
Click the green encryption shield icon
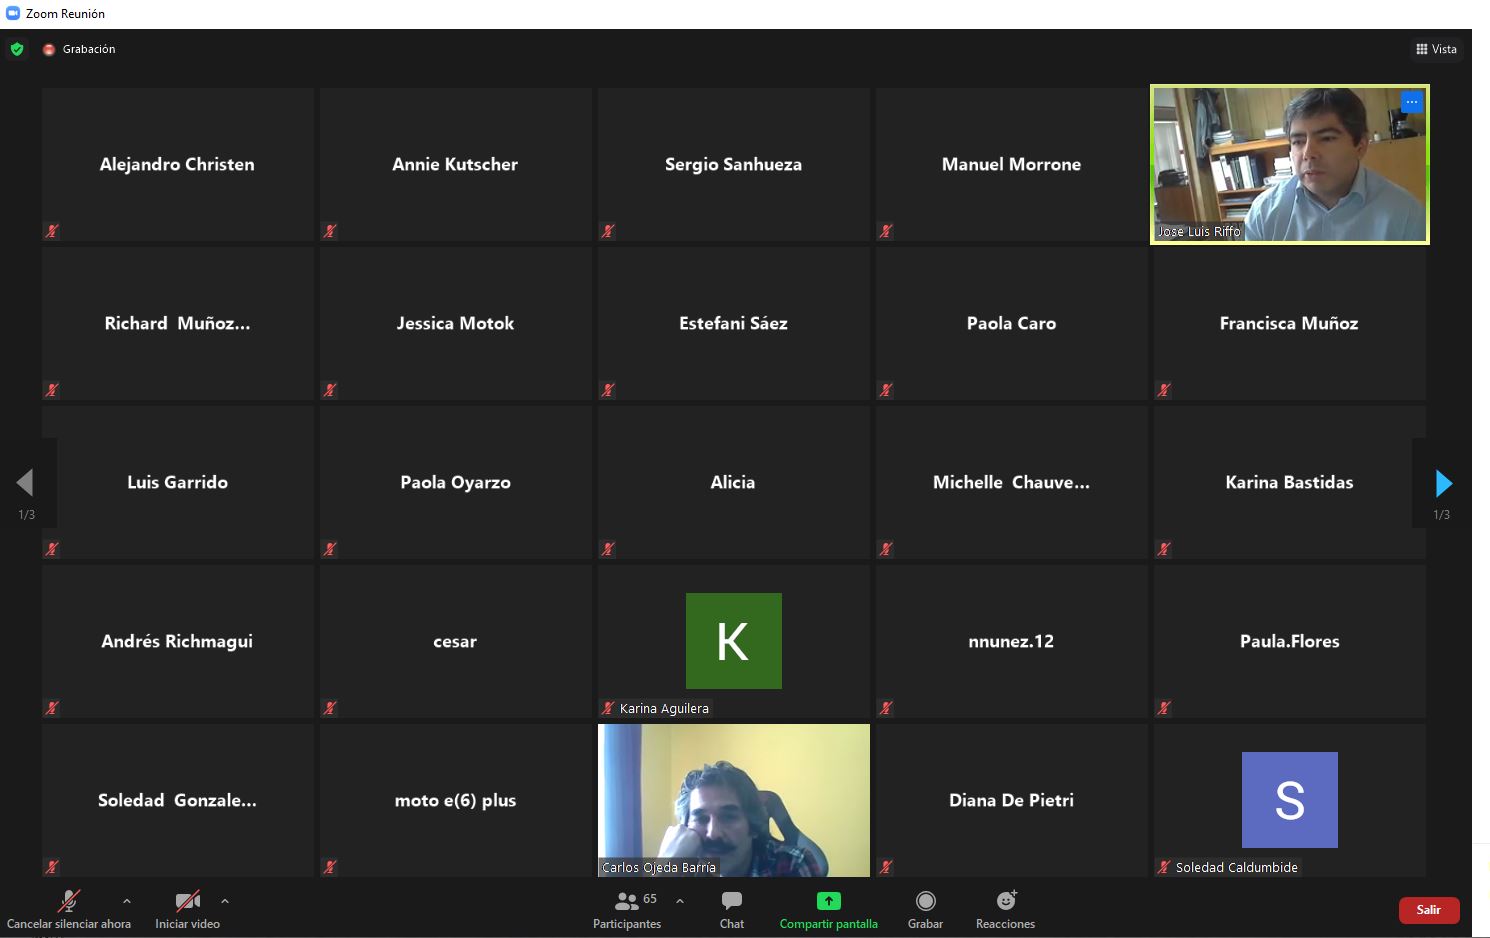point(17,49)
